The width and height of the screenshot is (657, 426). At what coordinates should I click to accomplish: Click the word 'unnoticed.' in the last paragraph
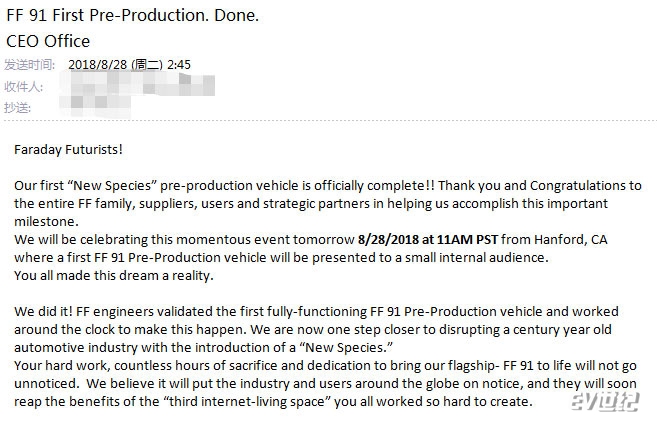46,384
